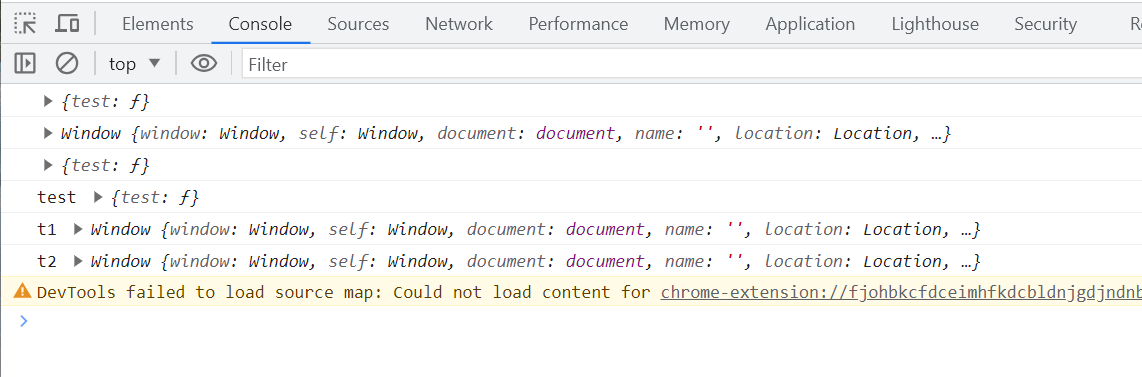Expand the first {test: f} object
Image resolution: width=1142 pixels, height=377 pixels.
pyautogui.click(x=49, y=102)
